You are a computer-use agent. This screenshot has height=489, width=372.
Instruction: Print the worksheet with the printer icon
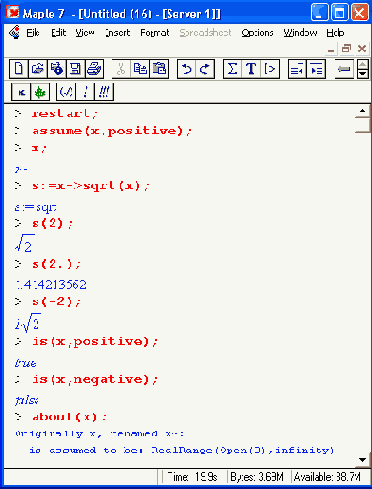click(x=94, y=69)
